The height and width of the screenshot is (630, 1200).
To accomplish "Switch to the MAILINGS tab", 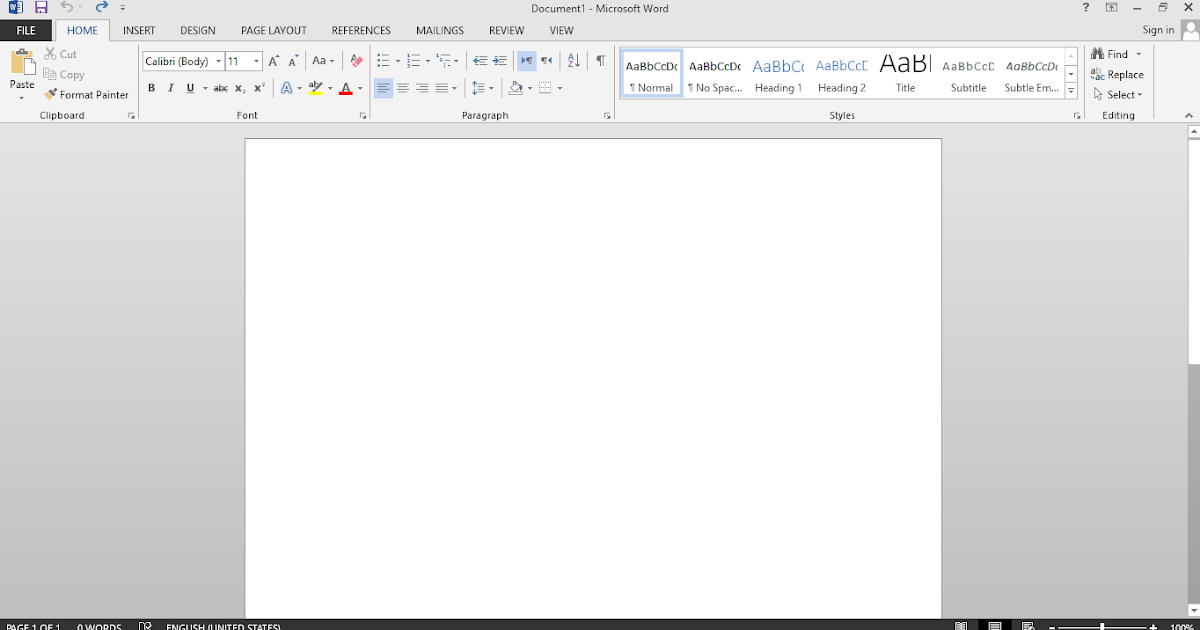I will coord(440,31).
